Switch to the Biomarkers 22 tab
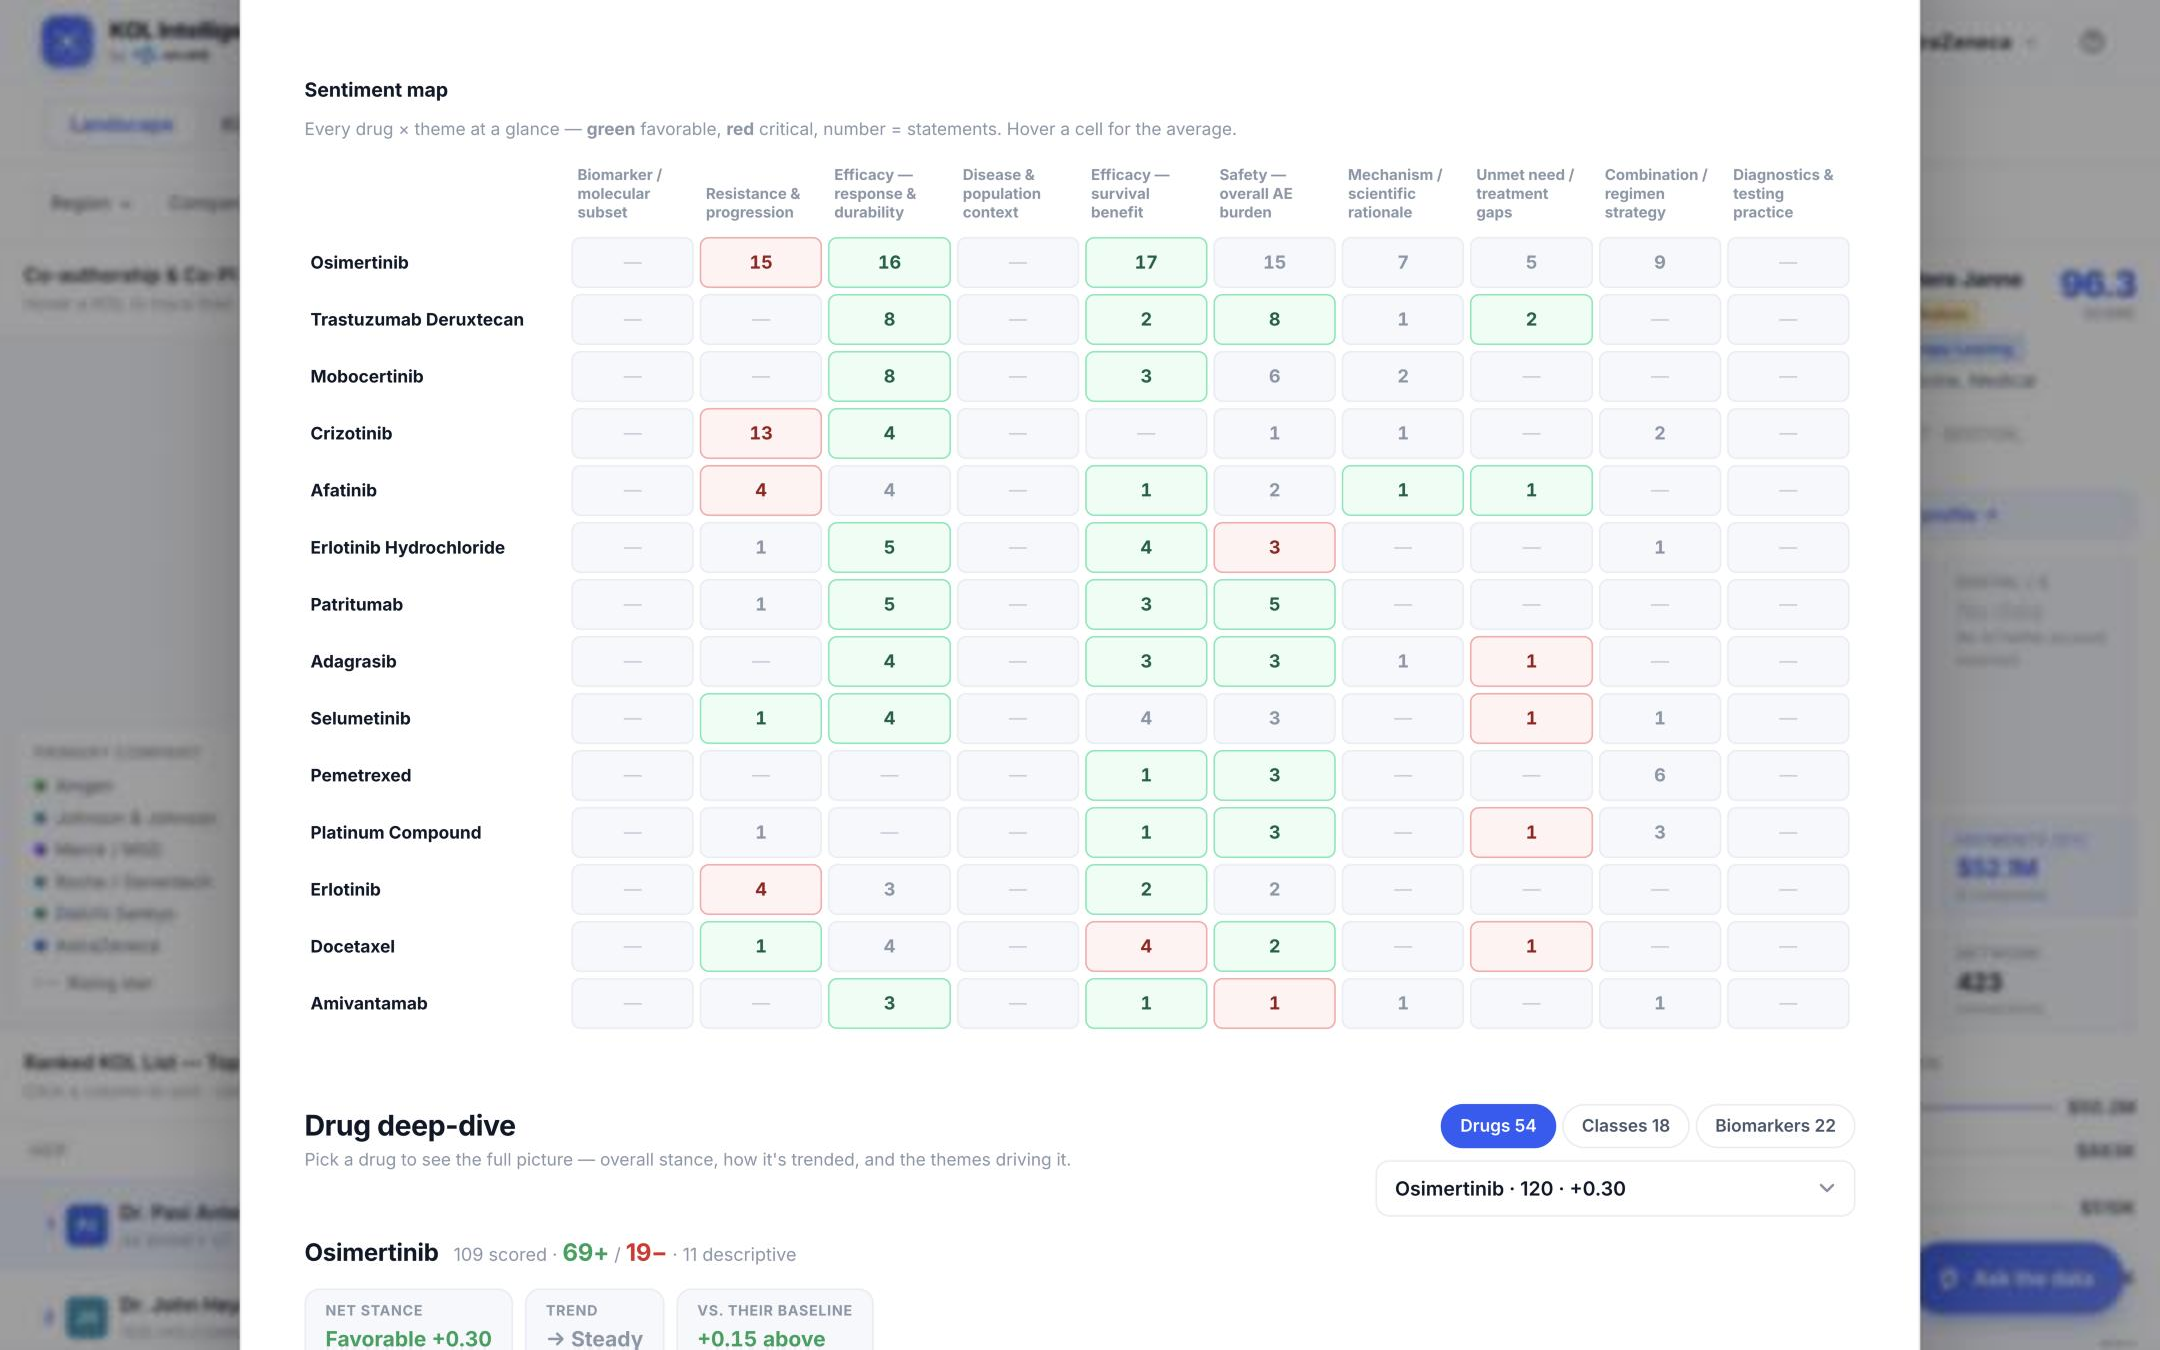Image resolution: width=2160 pixels, height=1350 pixels. pos(1775,1126)
